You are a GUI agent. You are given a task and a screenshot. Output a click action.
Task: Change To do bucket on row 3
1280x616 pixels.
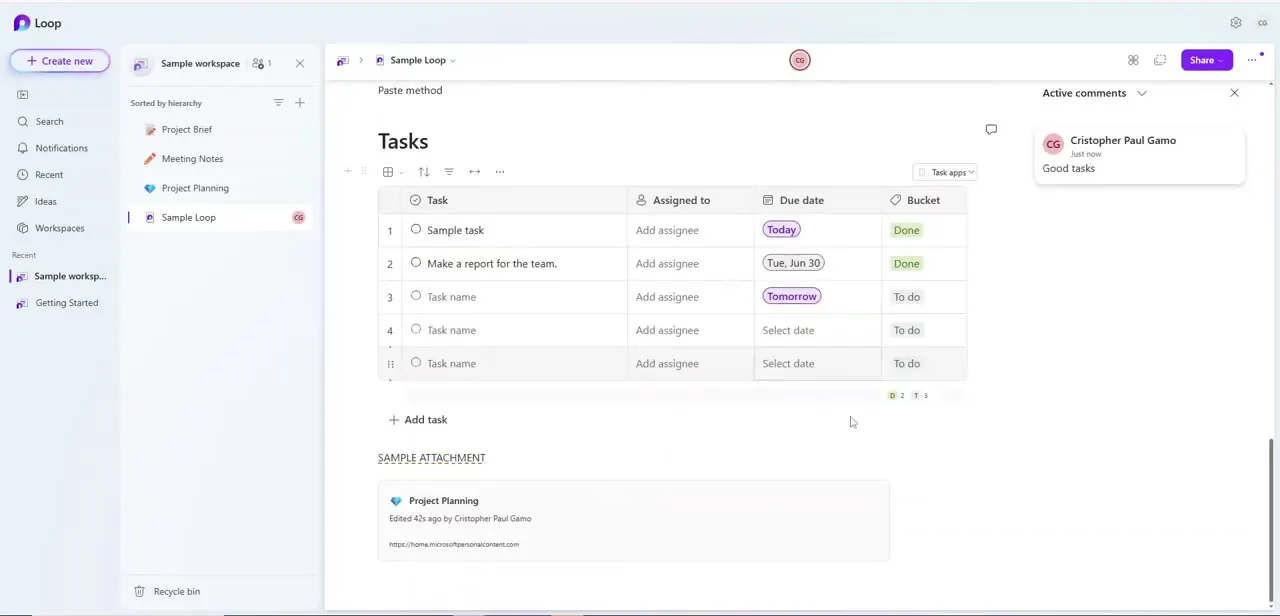coord(906,297)
